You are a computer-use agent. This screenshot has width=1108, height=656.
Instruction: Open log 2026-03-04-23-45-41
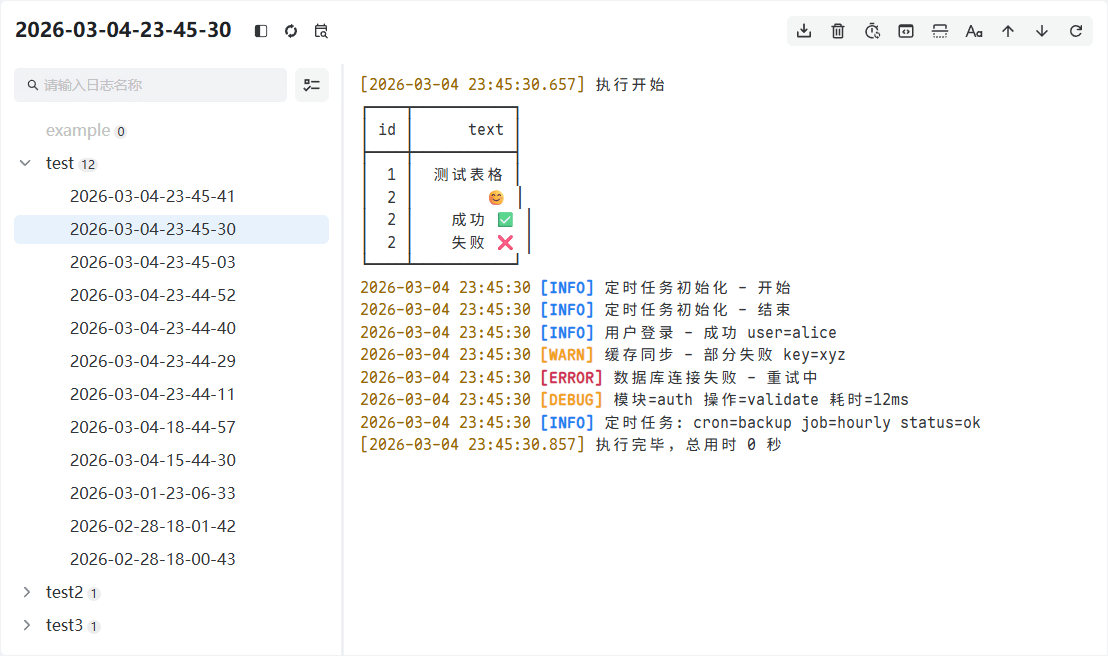pos(153,196)
